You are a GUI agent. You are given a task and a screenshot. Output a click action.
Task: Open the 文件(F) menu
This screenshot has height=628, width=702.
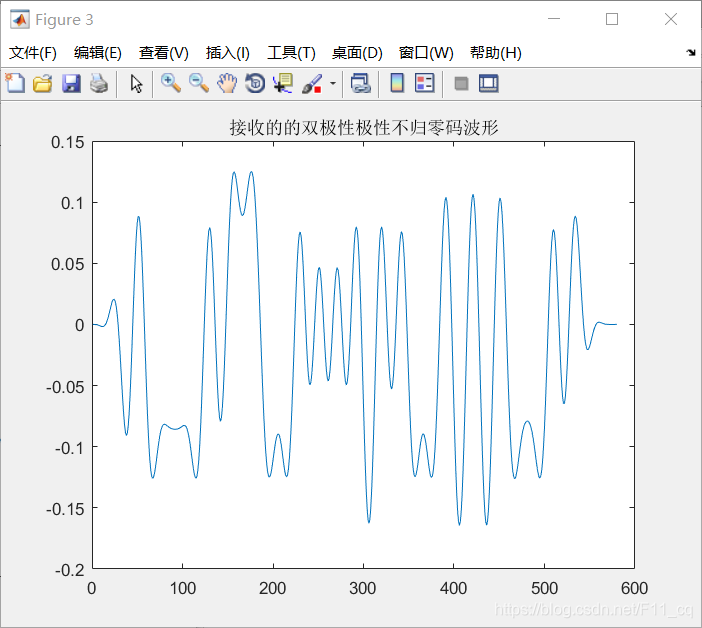pyautogui.click(x=33, y=53)
